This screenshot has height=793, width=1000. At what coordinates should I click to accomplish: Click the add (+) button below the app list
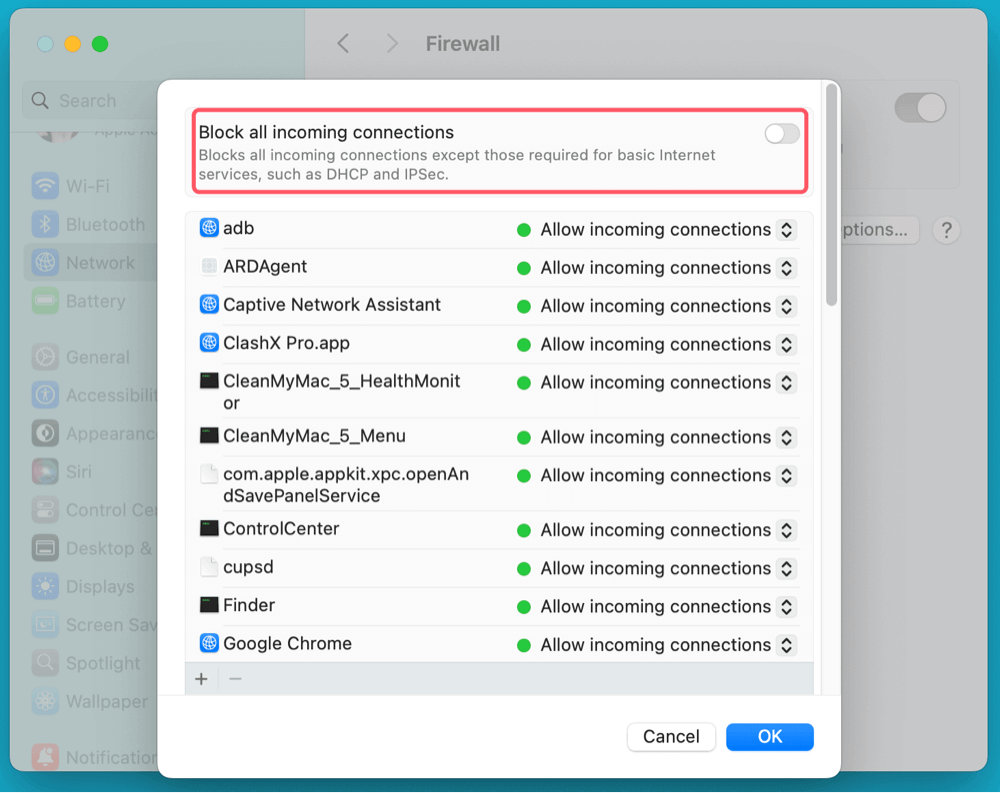[x=201, y=678]
